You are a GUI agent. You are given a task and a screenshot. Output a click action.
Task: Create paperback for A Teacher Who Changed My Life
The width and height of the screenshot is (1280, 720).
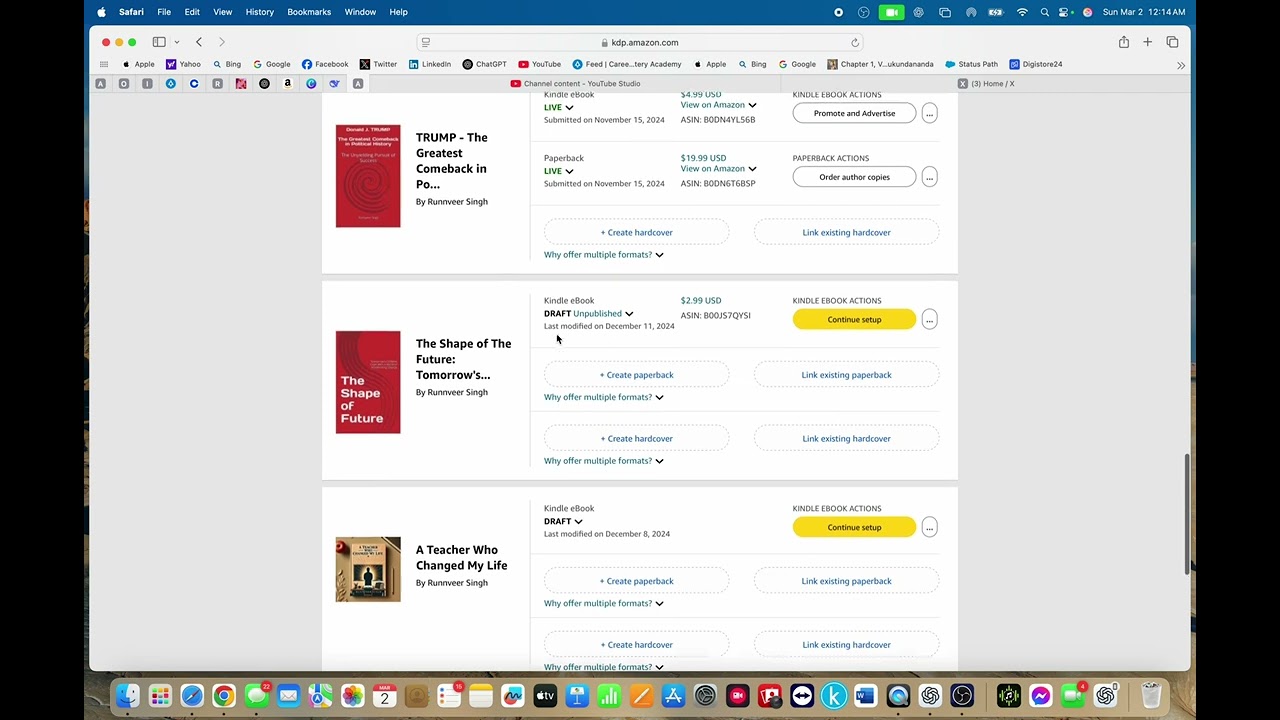pos(637,581)
